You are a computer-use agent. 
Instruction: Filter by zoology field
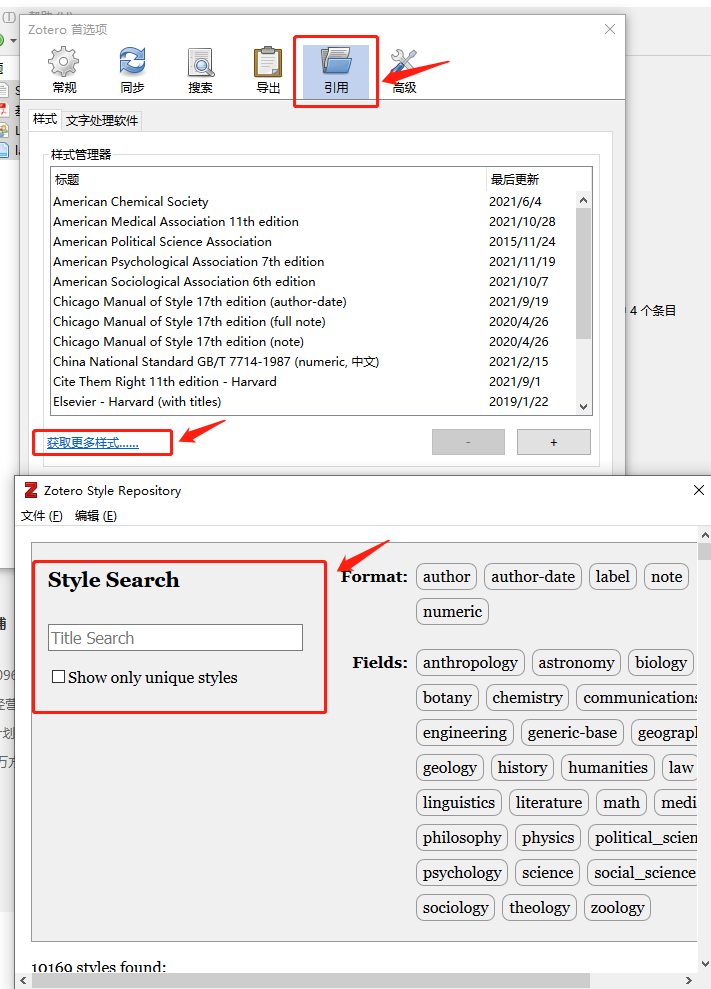coord(617,907)
